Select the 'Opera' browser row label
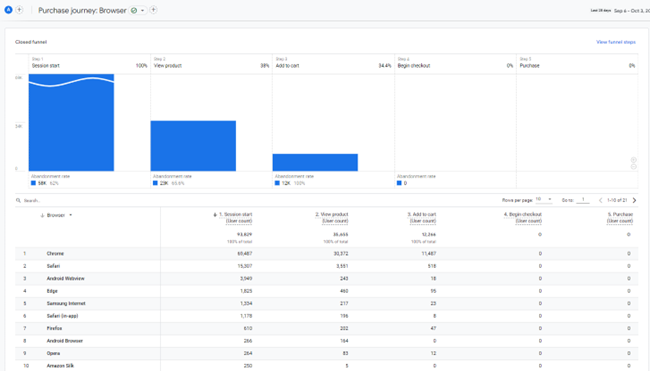The image size is (650, 371). point(53,353)
